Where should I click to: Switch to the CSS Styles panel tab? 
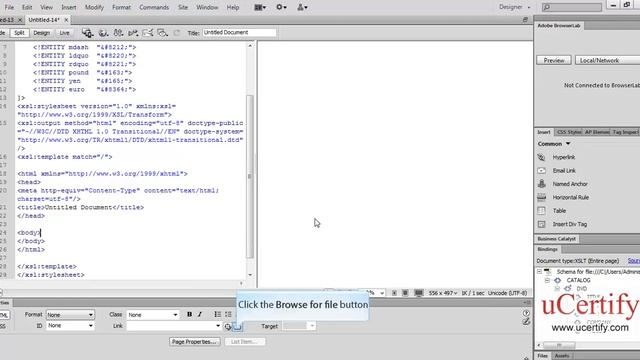(569, 132)
